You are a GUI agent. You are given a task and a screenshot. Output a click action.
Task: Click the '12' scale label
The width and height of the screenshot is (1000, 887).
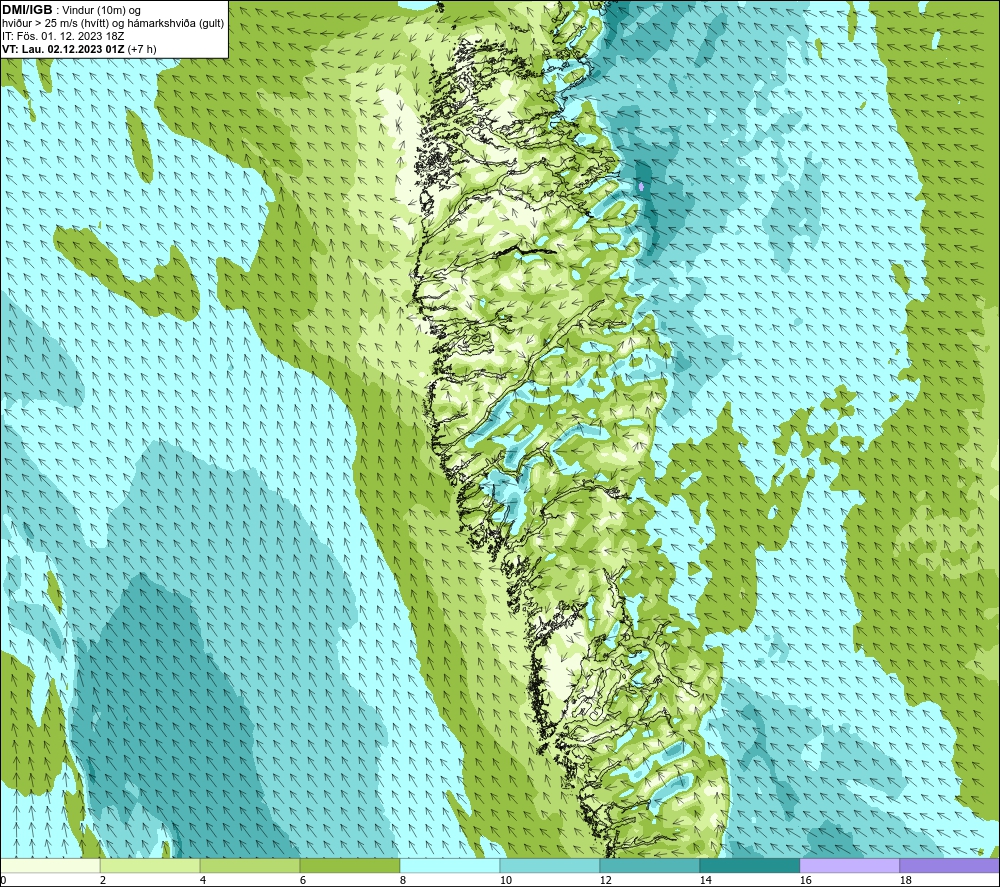(x=605, y=881)
